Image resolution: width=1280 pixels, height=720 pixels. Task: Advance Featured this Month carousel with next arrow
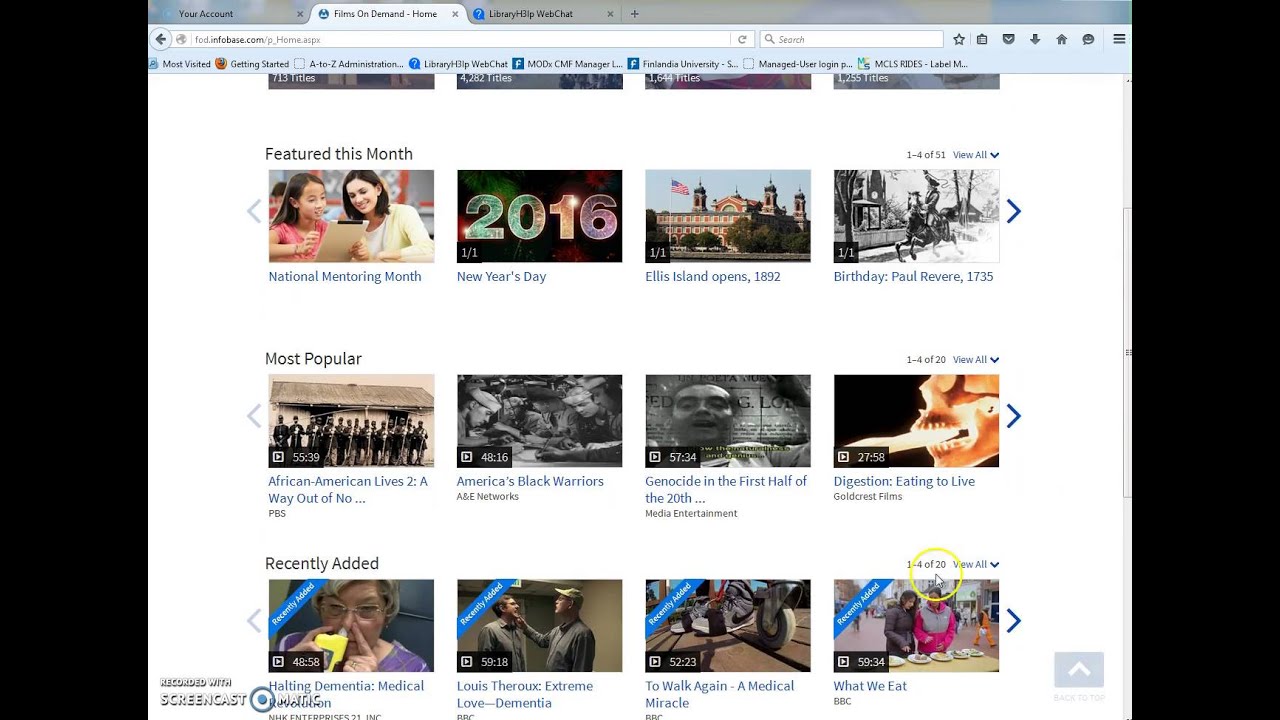pos(1013,211)
